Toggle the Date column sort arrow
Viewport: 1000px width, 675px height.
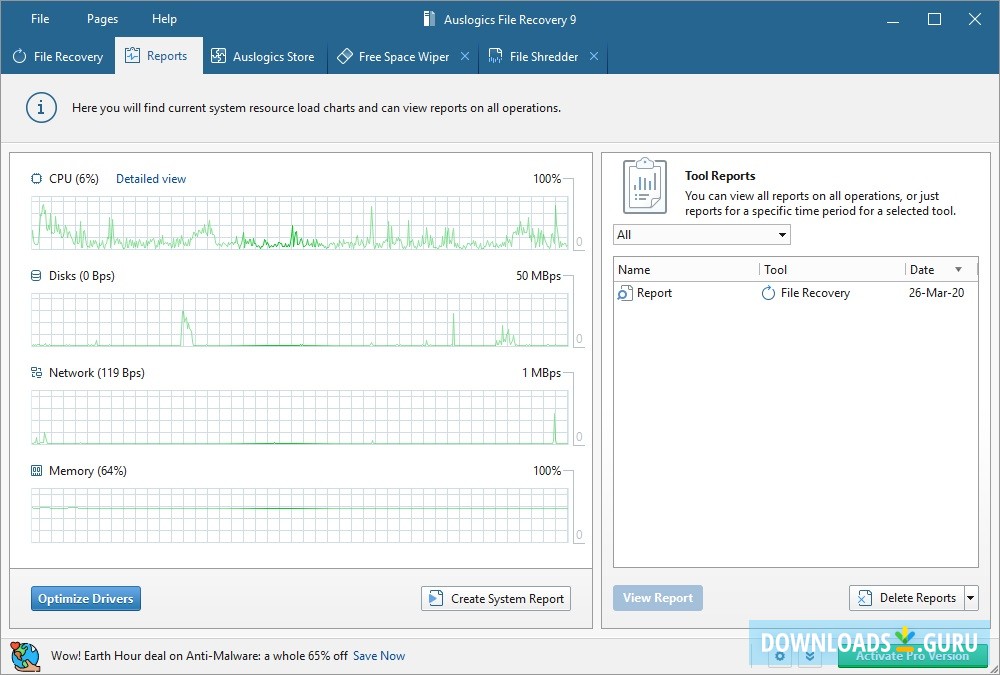click(x=959, y=270)
